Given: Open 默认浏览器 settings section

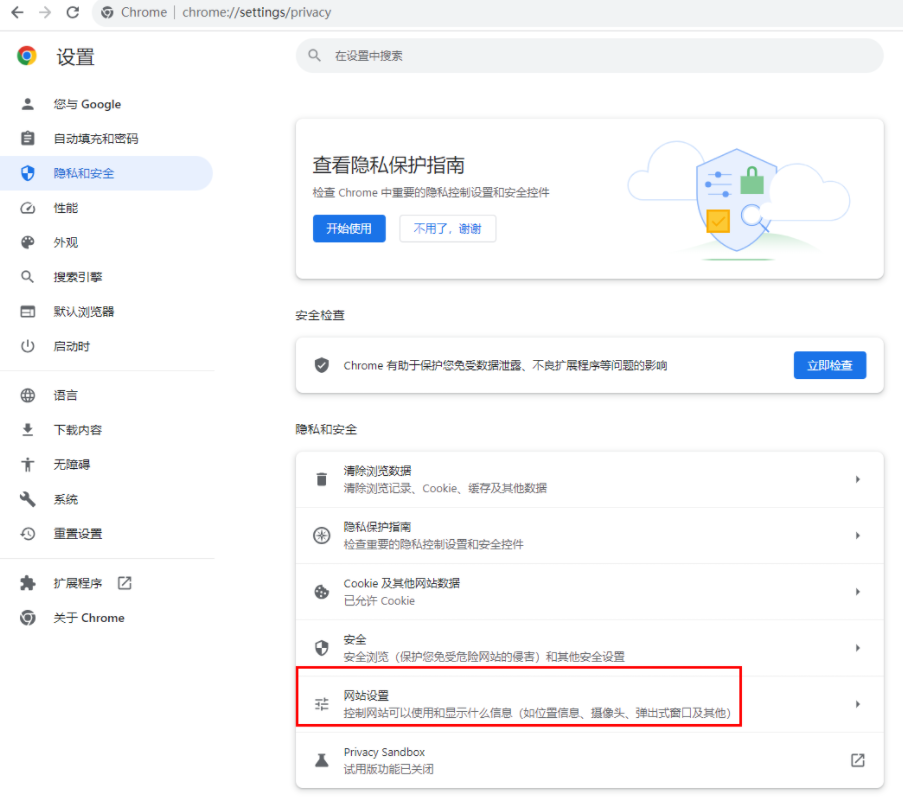Looking at the screenshot, I should click(107, 312).
